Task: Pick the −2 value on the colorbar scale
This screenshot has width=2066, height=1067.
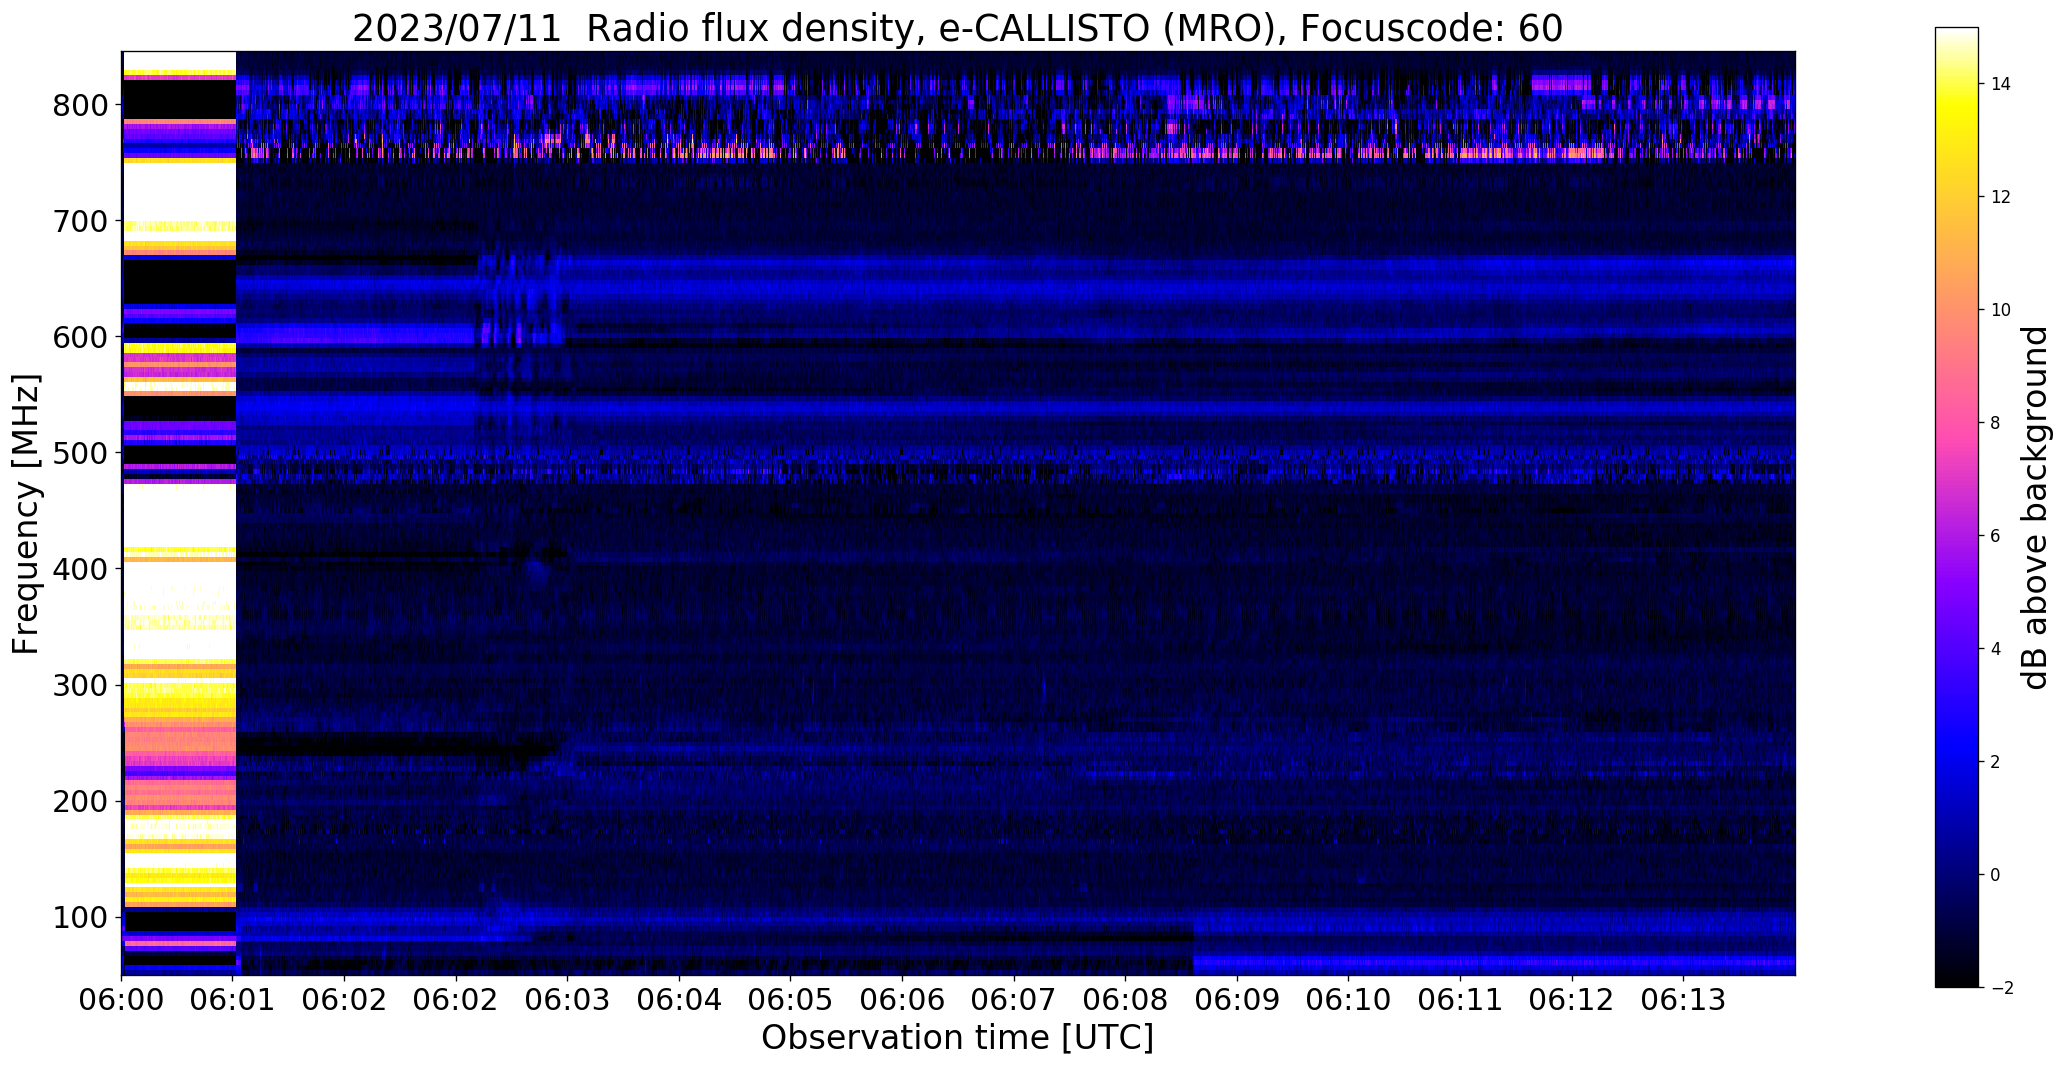Action: pos(2000,988)
